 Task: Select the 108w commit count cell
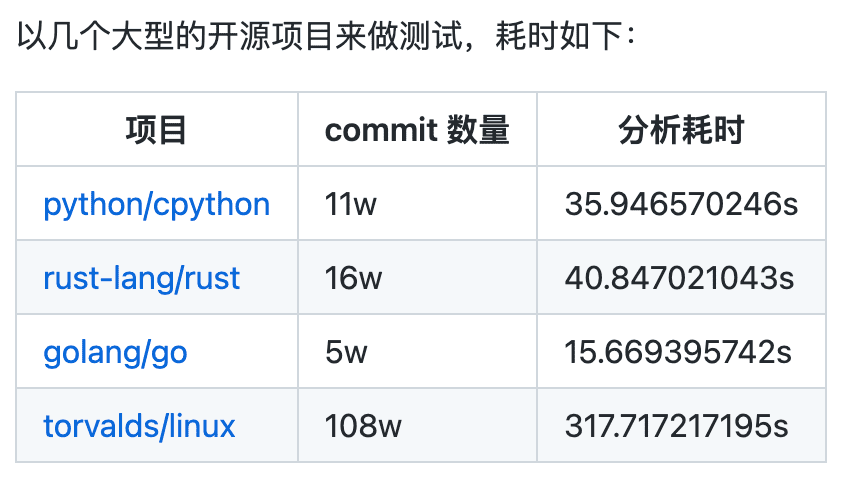click(x=363, y=426)
